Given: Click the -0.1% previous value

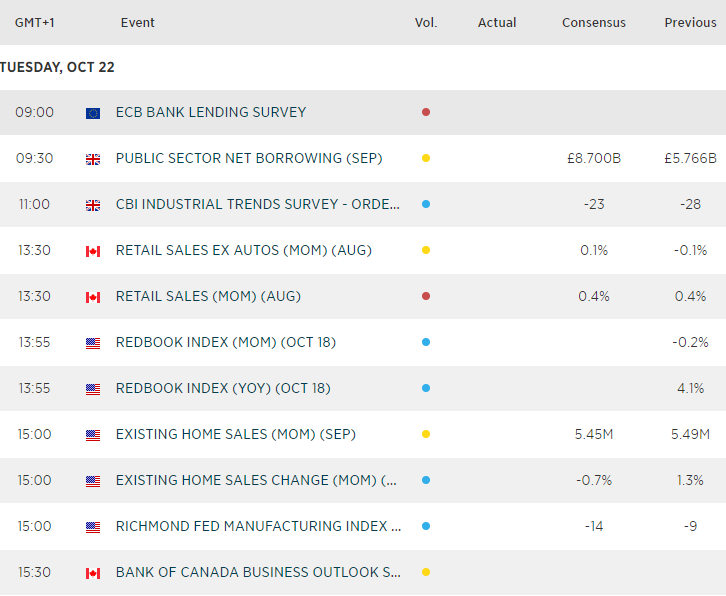Looking at the screenshot, I should point(690,250).
